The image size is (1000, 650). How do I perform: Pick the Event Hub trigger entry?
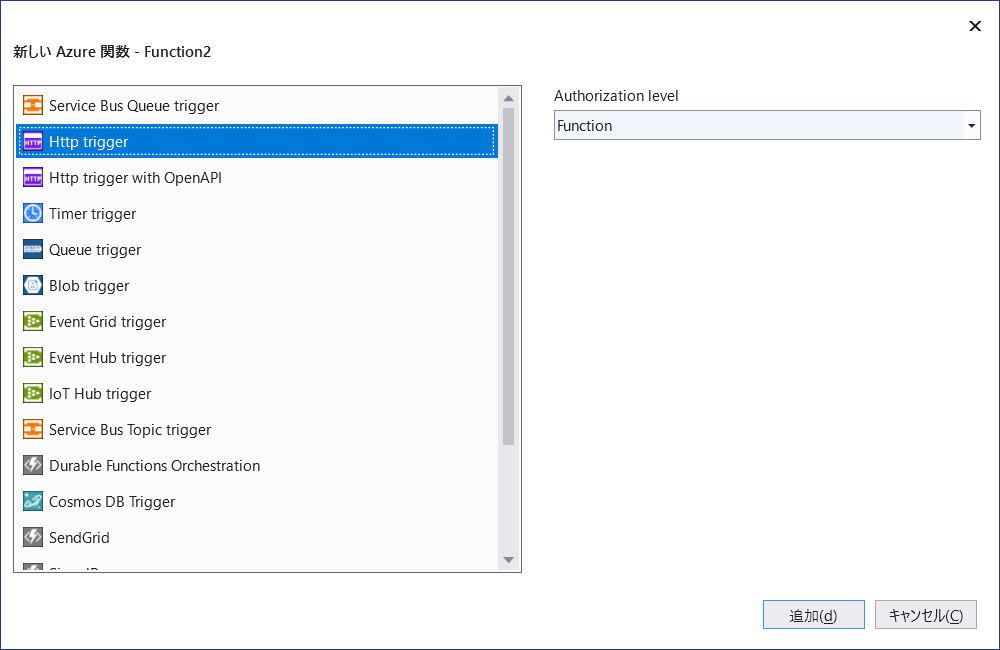[x=256, y=357]
